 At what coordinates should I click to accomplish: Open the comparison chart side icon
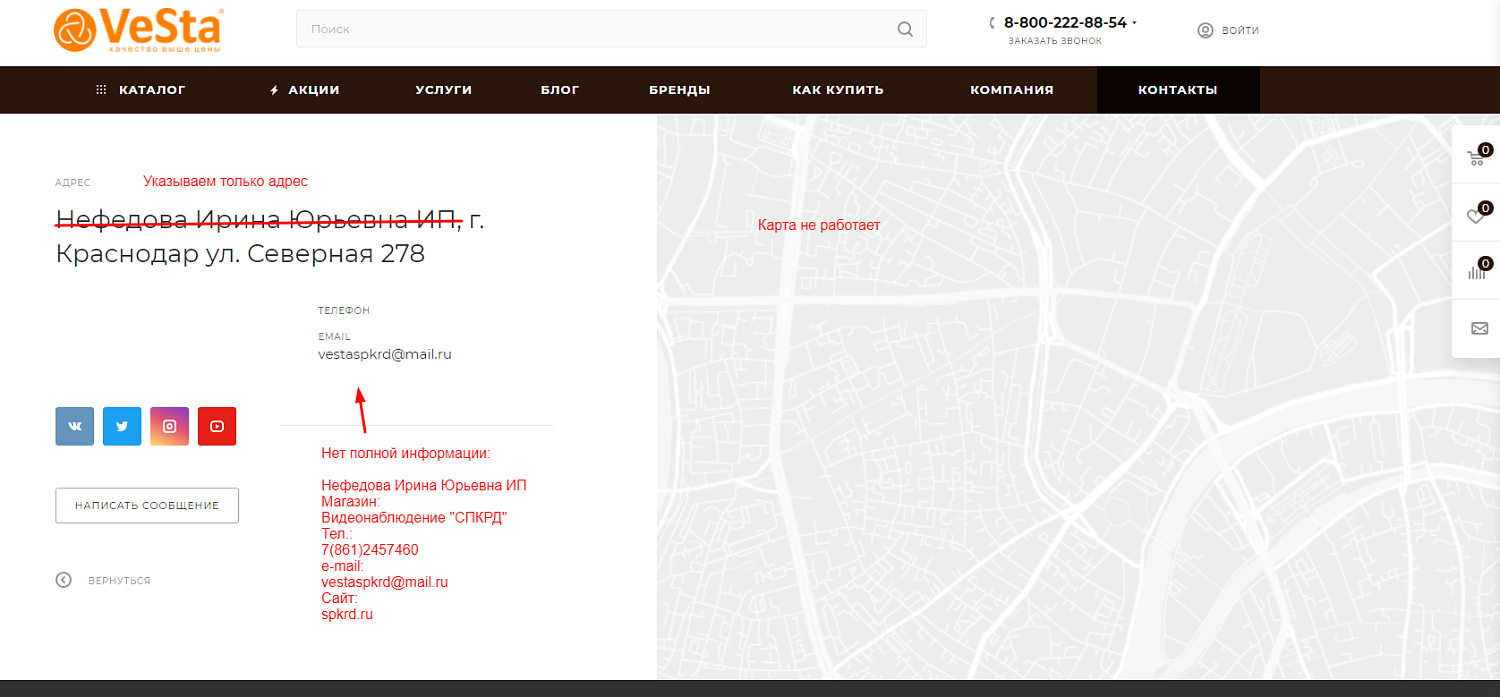1477,271
